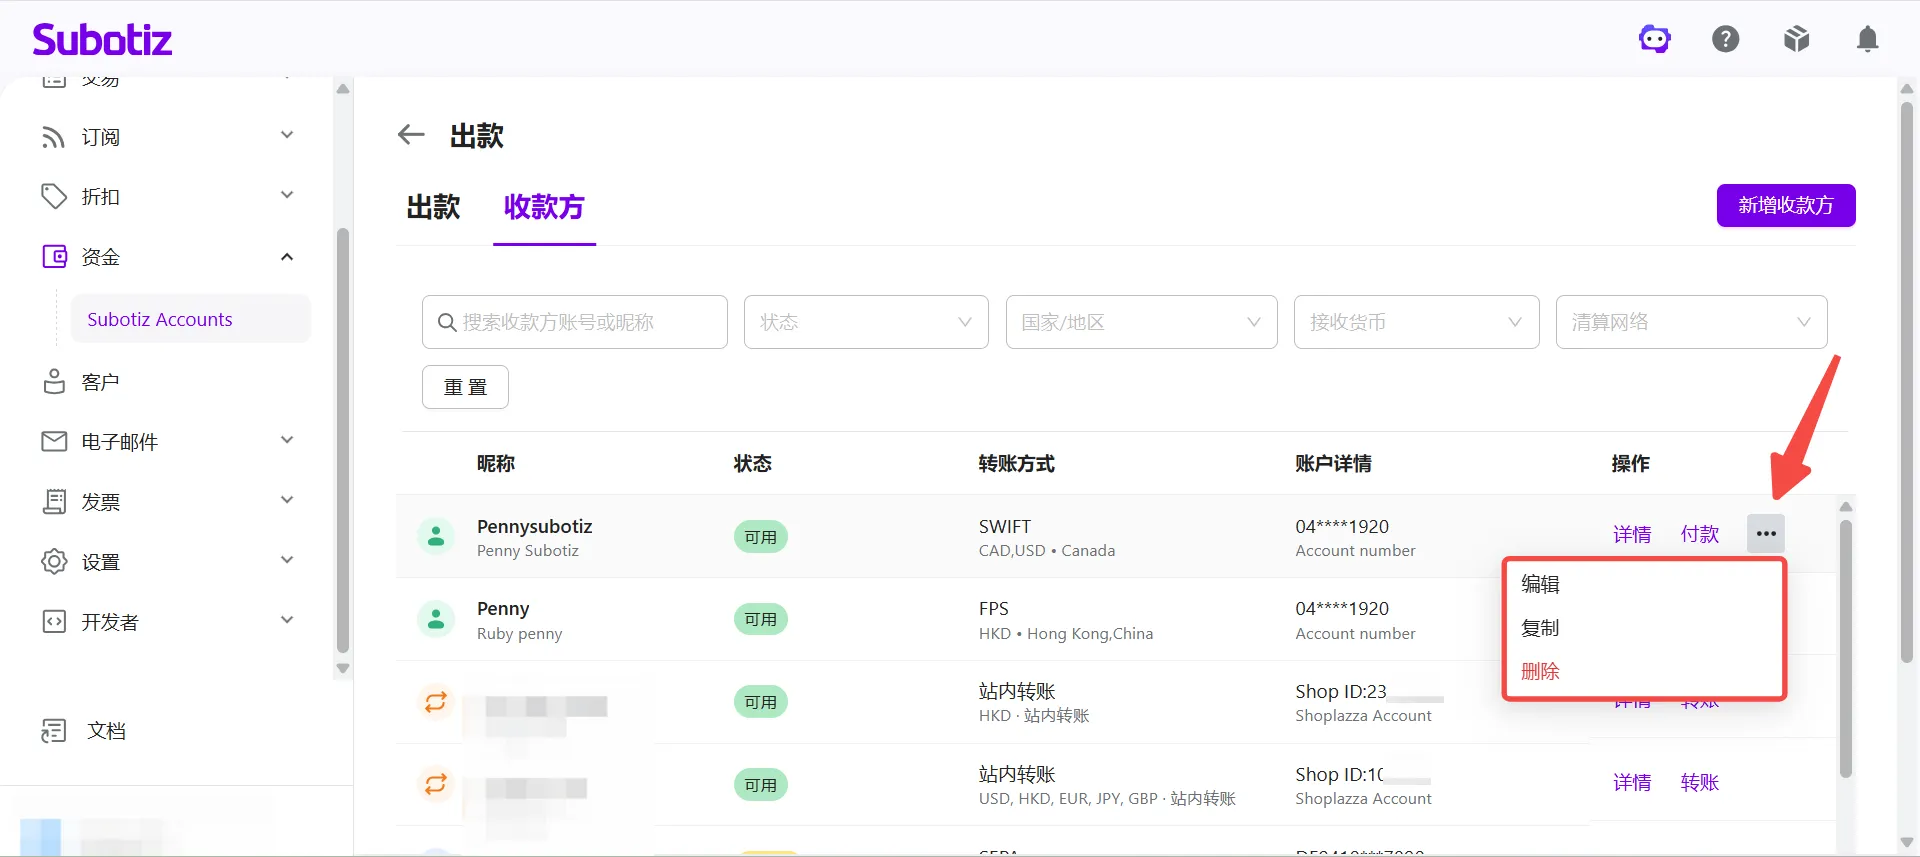This screenshot has height=857, width=1920.
Task: Open 详情 for USD, HKD, EUR row
Action: click(1632, 782)
